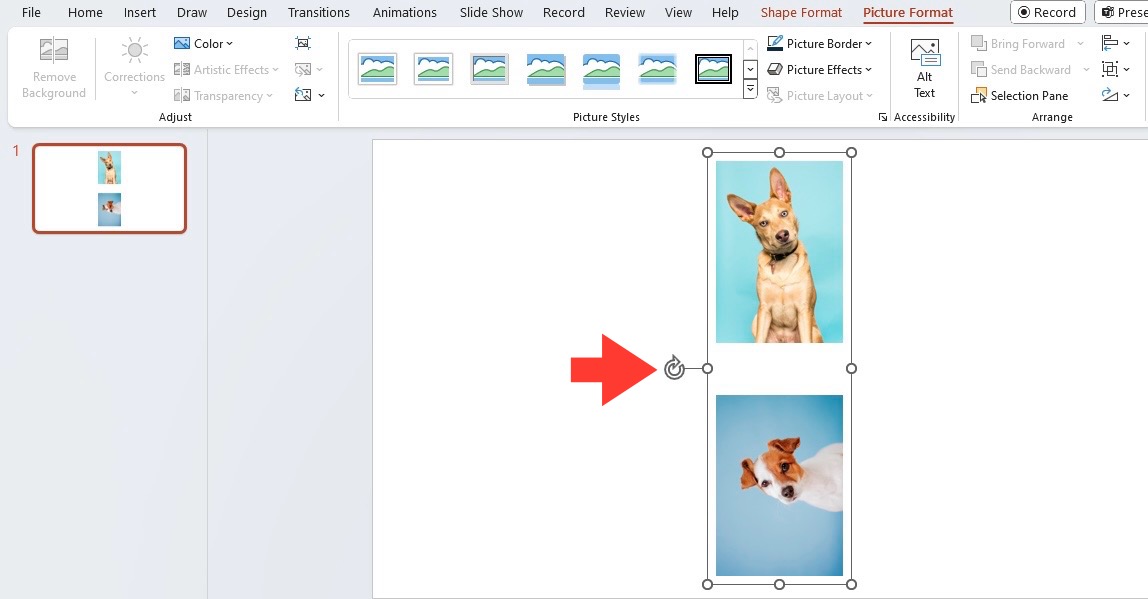Click the Alt Text button

point(925,69)
